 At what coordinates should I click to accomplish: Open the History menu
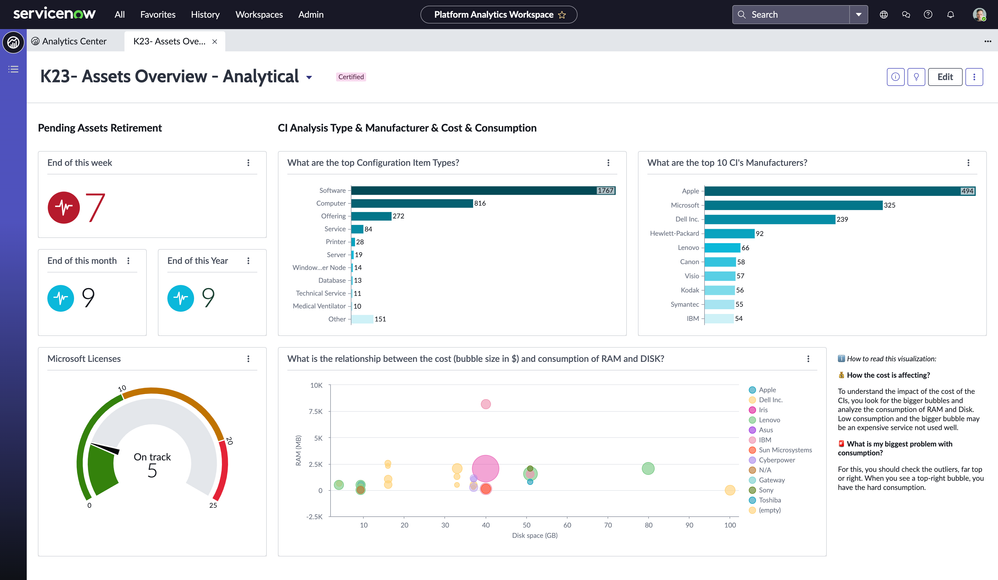click(205, 15)
